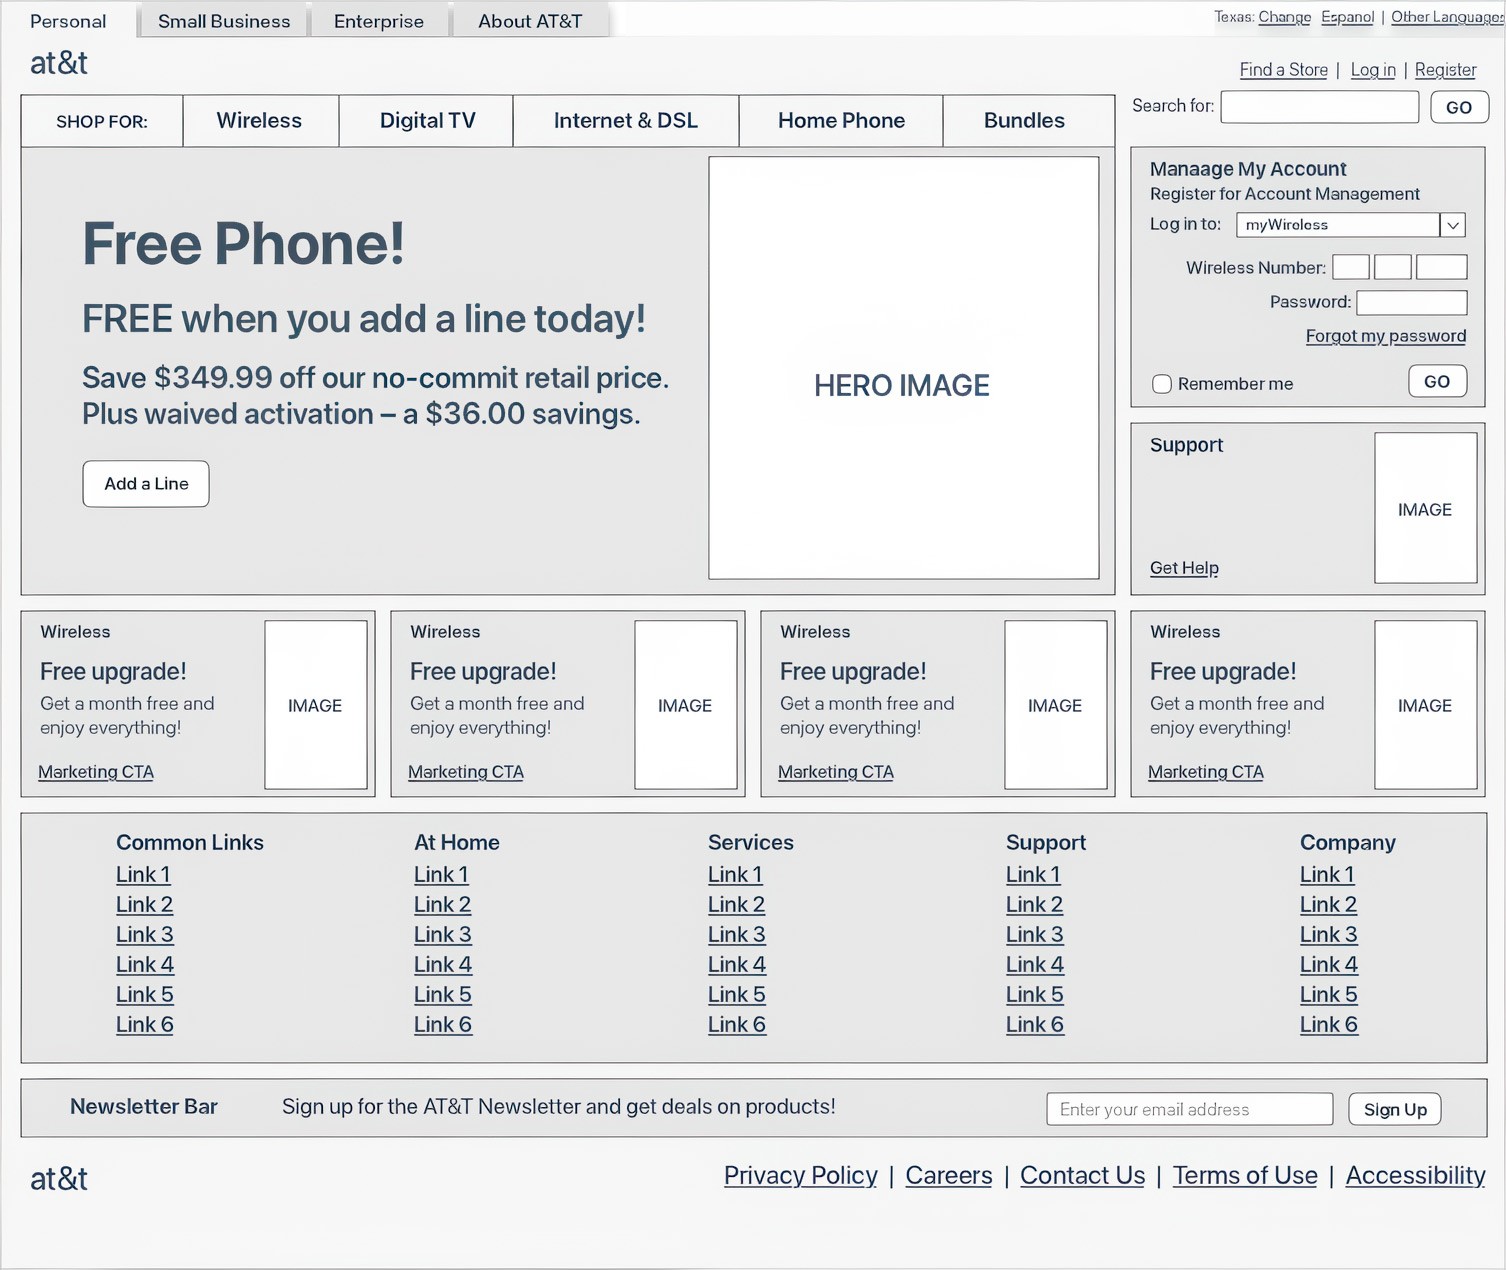The image size is (1506, 1270).
Task: Open the Other Languages link
Action: (1447, 17)
